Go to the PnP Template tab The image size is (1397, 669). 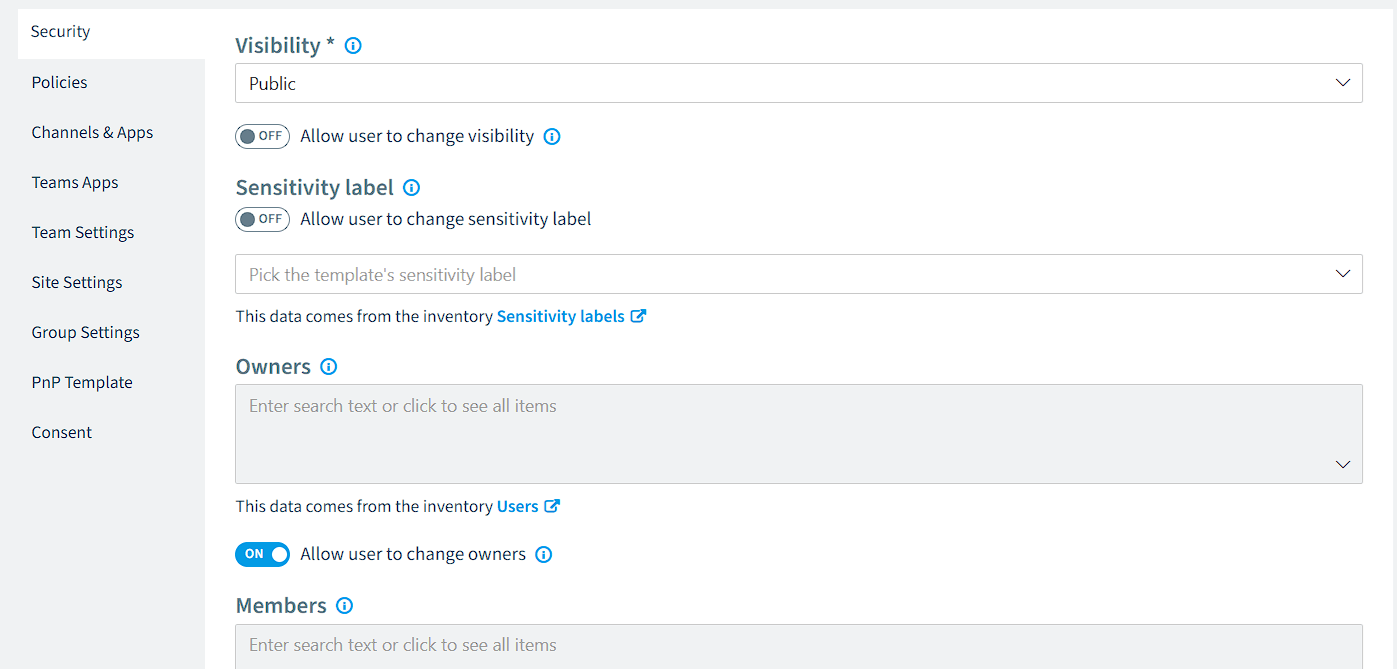[82, 382]
